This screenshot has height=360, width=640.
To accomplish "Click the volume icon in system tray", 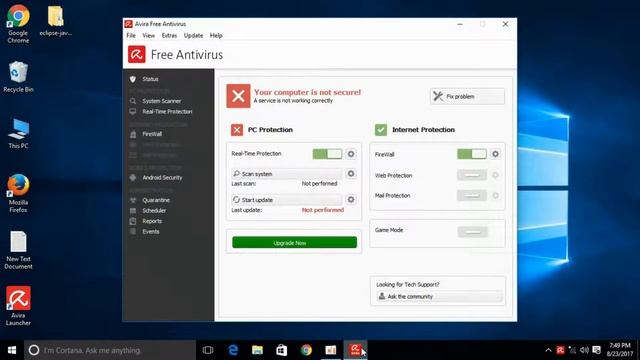I will 584,350.
